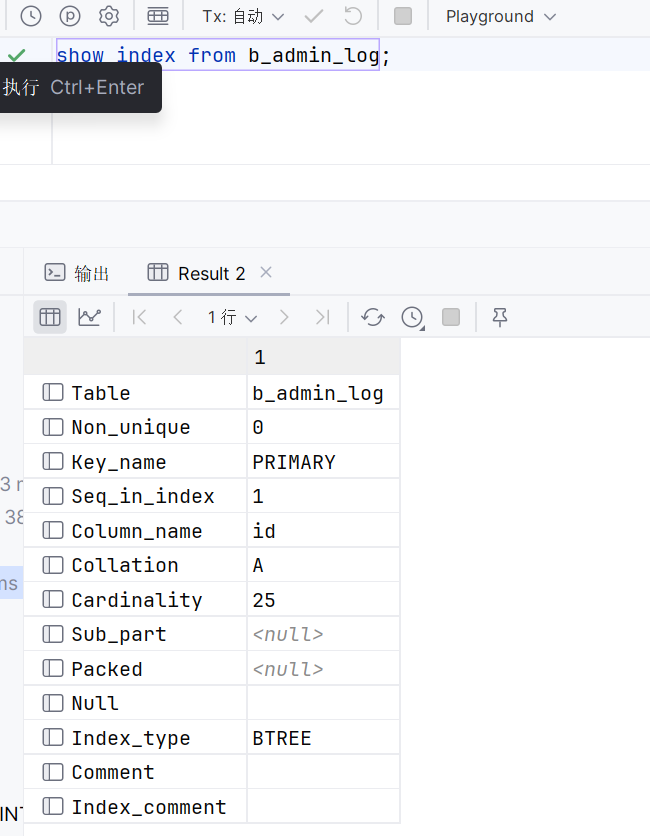Go to next page of results
This screenshot has width=650, height=836.
(284, 317)
